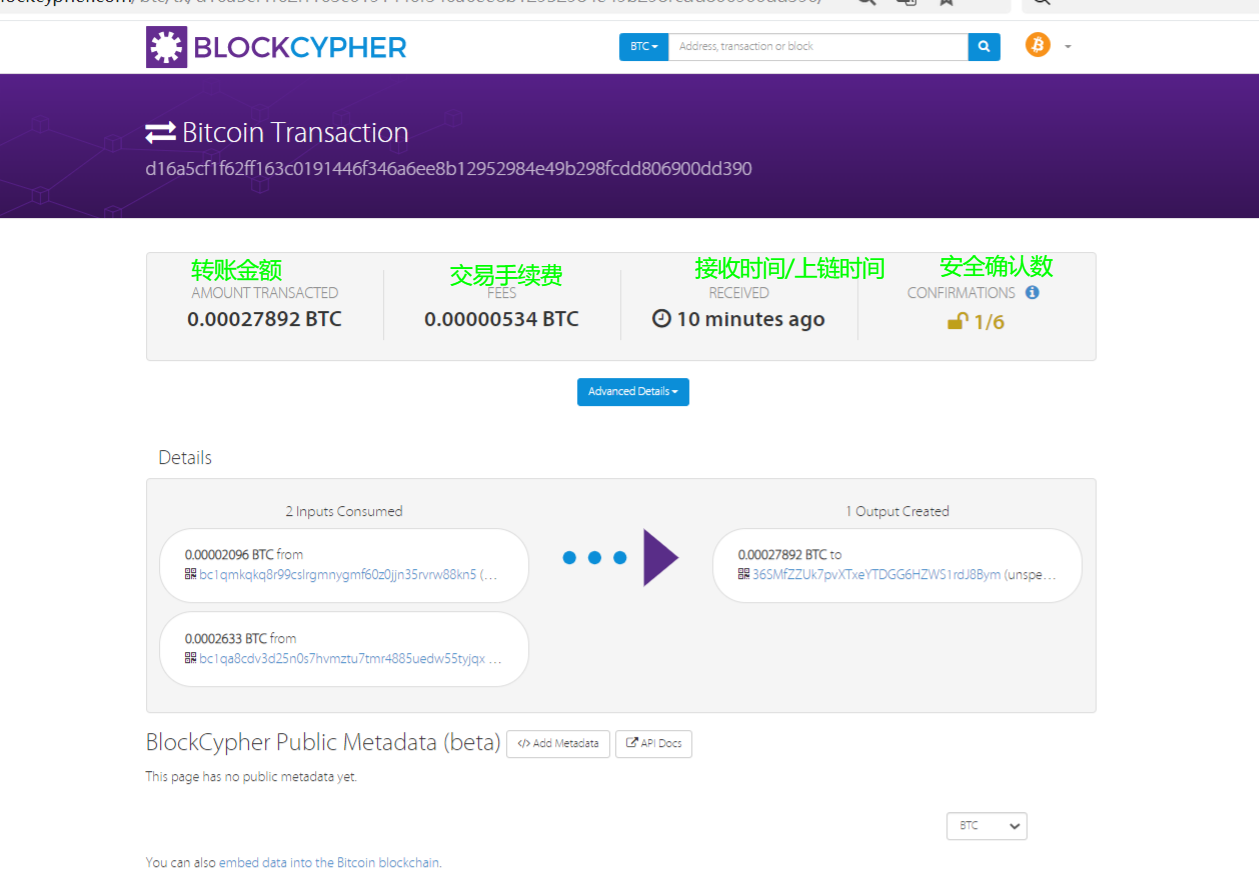Click the BlockCypher logo
The image size is (1259, 877).
[x=276, y=47]
